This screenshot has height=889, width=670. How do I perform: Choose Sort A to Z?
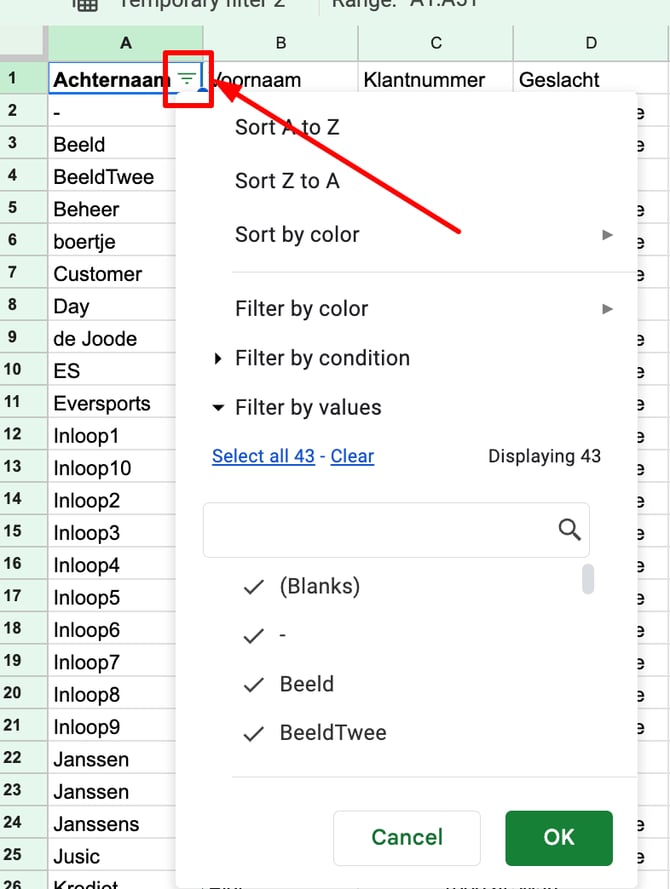pyautogui.click(x=287, y=128)
